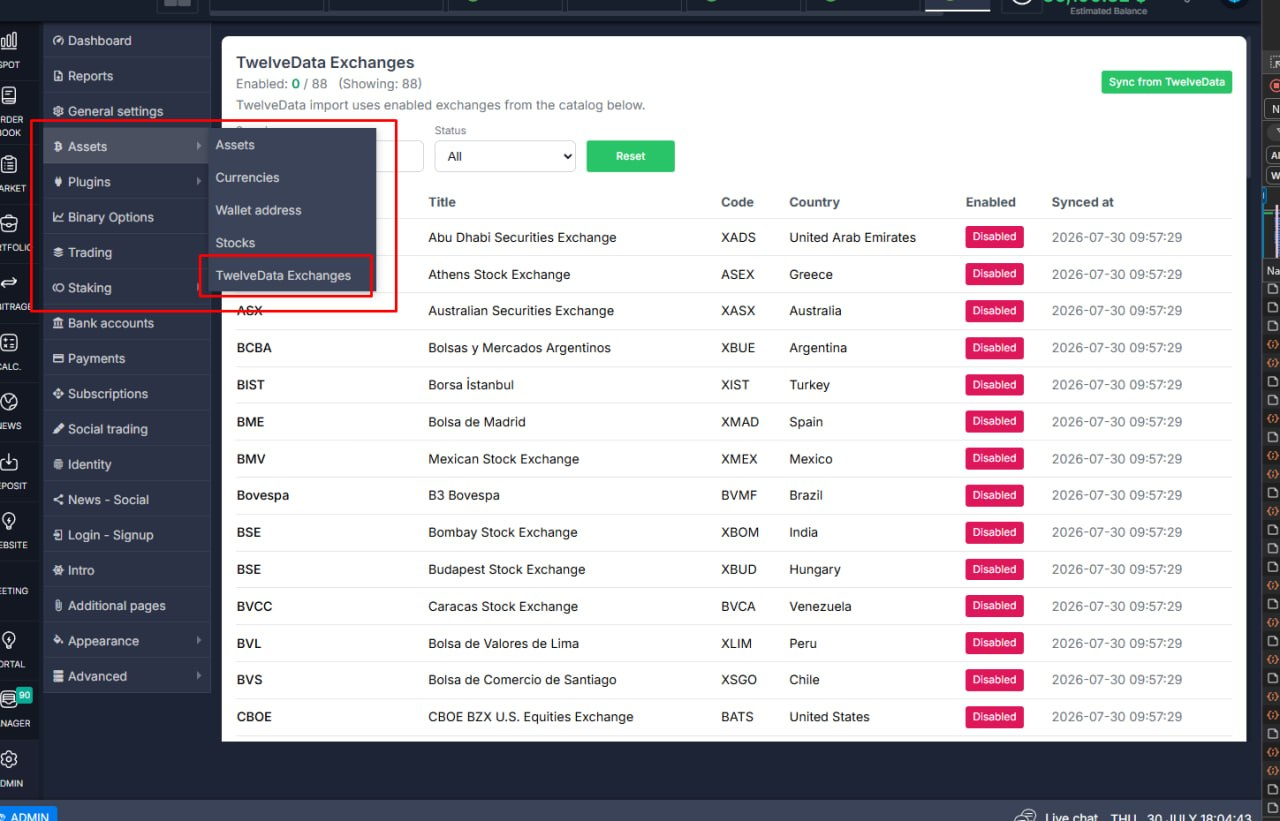Click the blue ADMIN badge at bottom

click(x=29, y=816)
